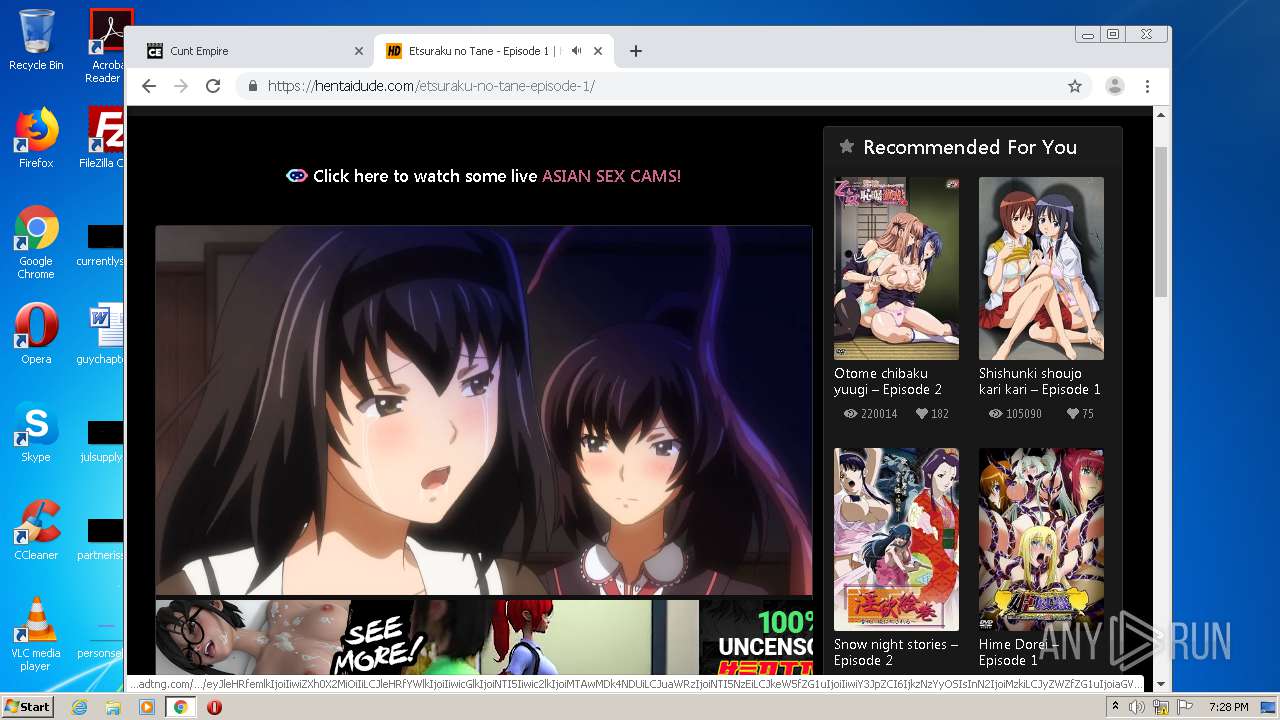The image size is (1280, 720).
Task: Select the CCleaner desktop shortcut
Action: click(36, 530)
